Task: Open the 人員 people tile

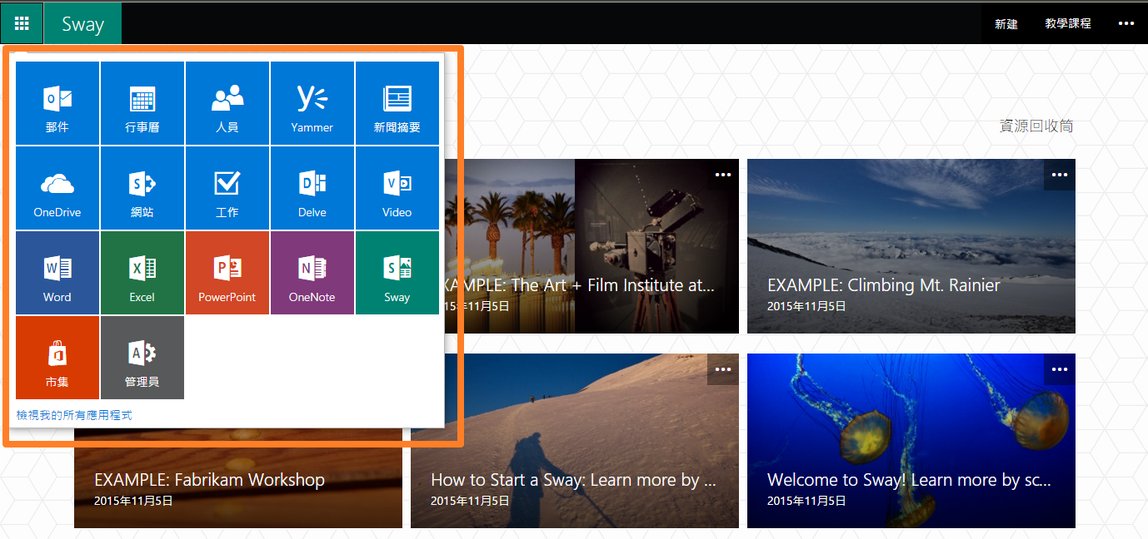Action: tap(227, 103)
